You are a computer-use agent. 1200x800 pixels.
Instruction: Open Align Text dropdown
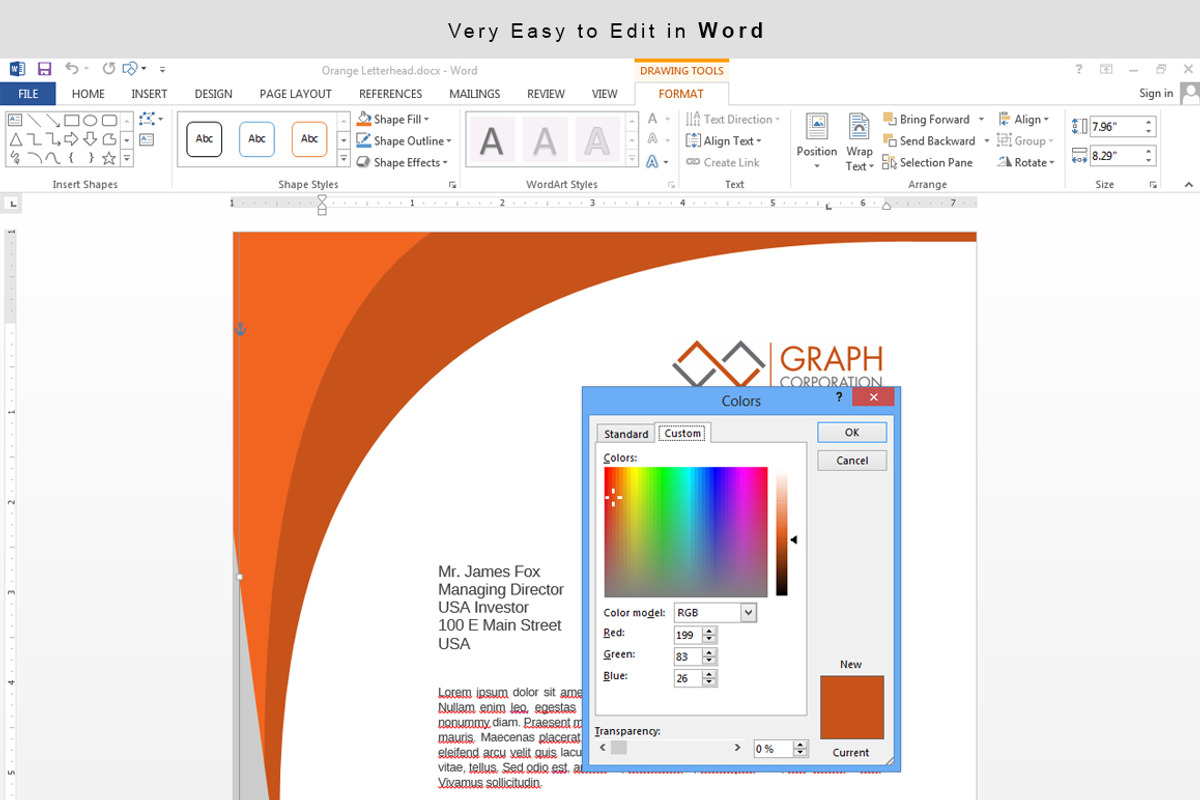[x=724, y=141]
